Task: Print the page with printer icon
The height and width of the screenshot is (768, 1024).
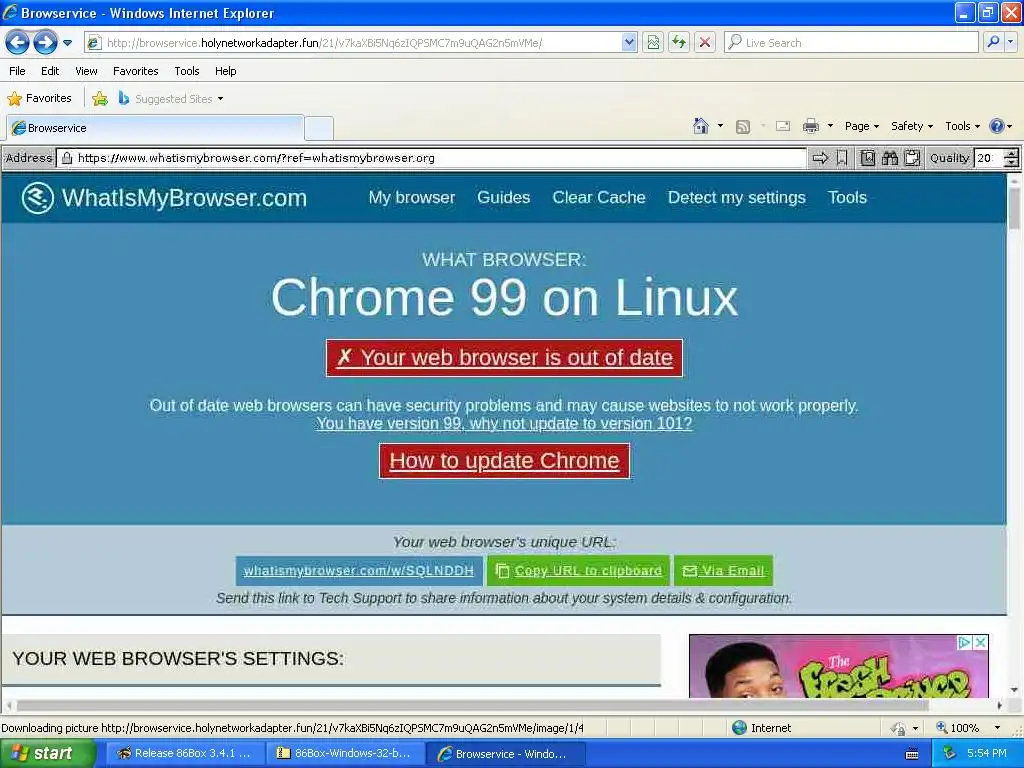Action: click(810, 126)
